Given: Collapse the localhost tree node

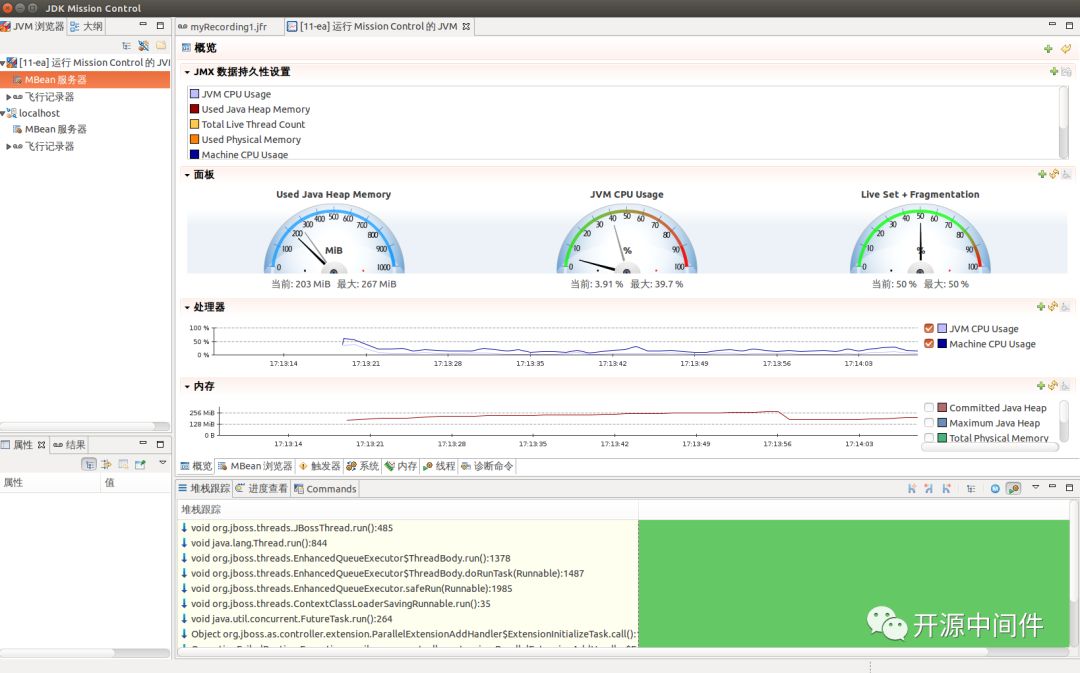Looking at the screenshot, I should pyautogui.click(x=3, y=114).
